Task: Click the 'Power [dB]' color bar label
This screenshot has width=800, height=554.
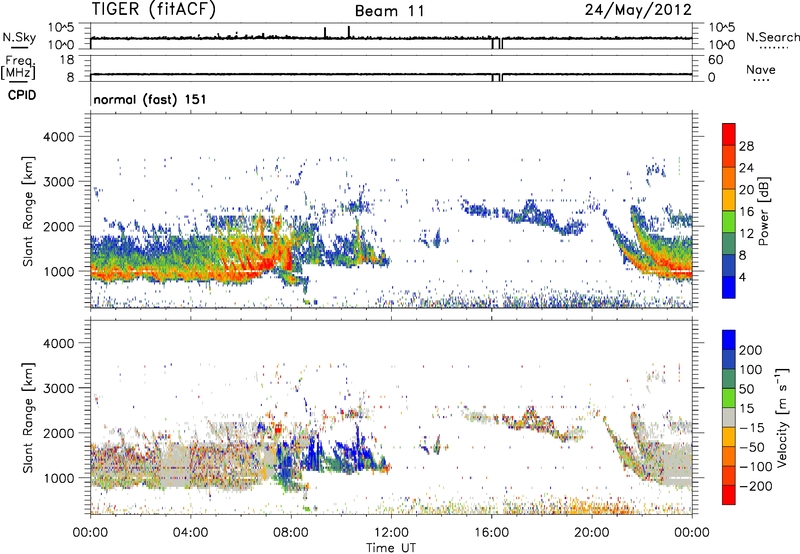Action: tap(764, 211)
